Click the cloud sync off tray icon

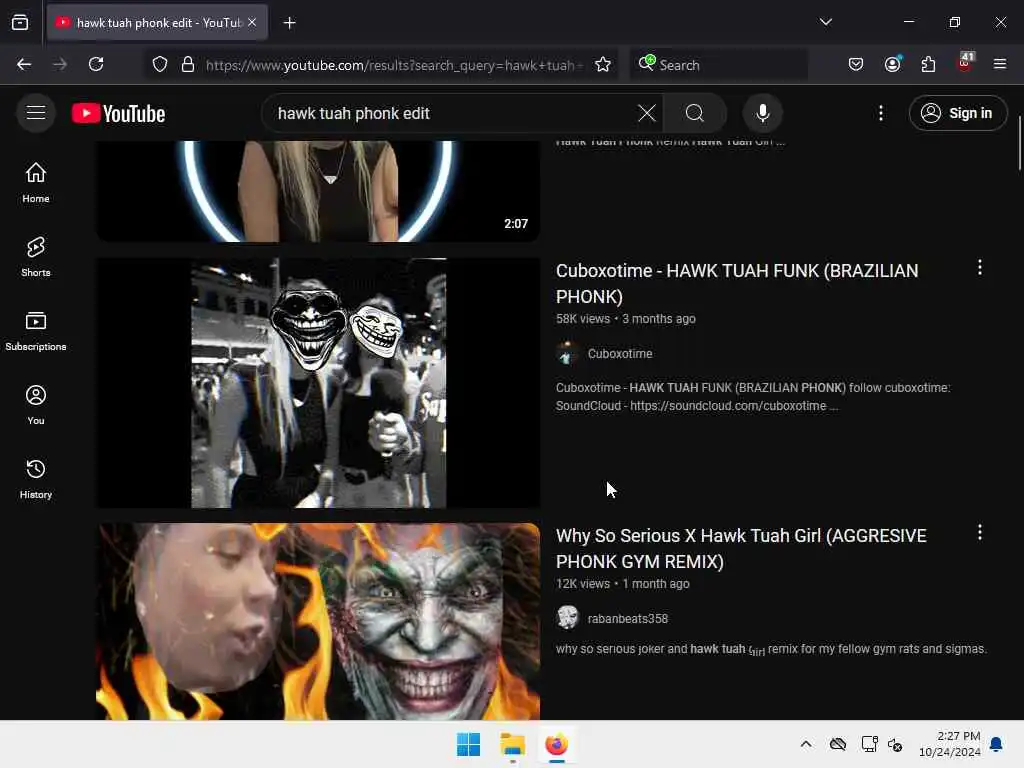[x=838, y=744]
